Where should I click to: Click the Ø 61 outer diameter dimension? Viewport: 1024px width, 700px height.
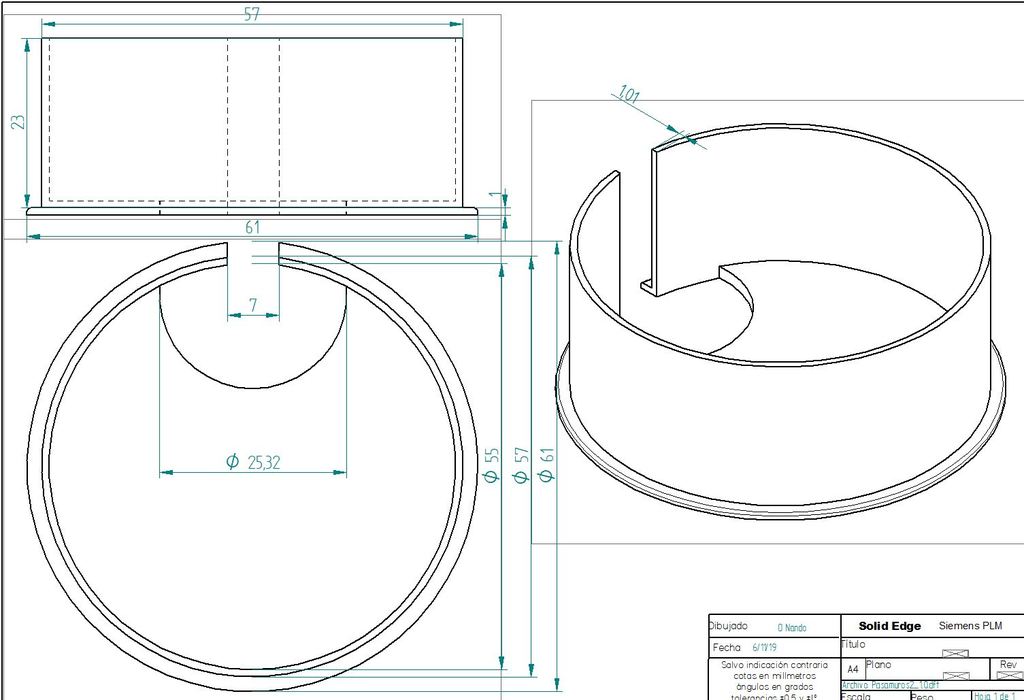click(x=546, y=465)
